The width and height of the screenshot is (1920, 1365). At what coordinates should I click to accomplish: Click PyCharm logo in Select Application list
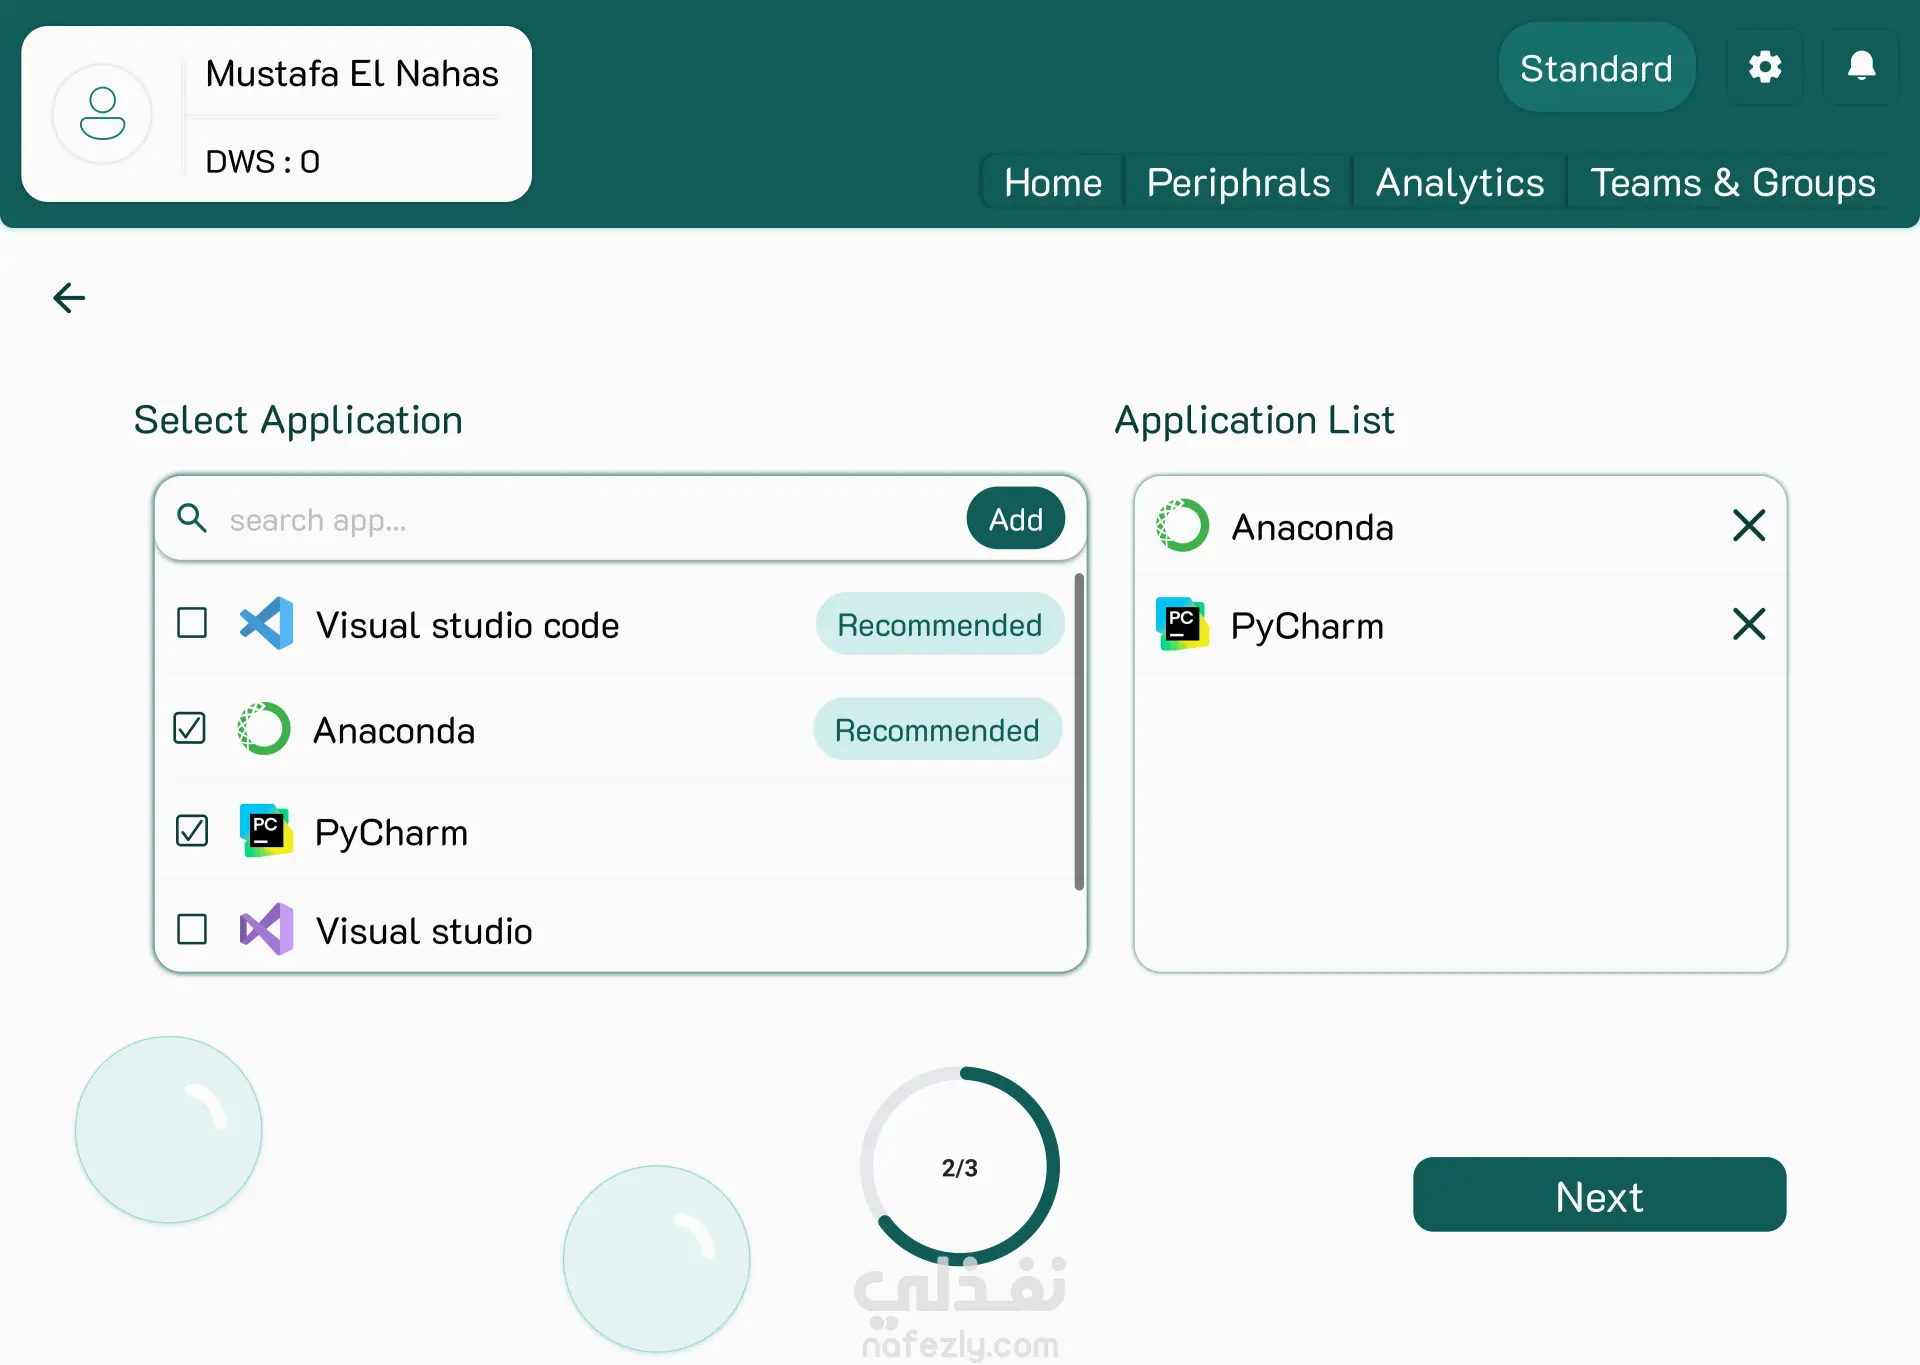(266, 830)
